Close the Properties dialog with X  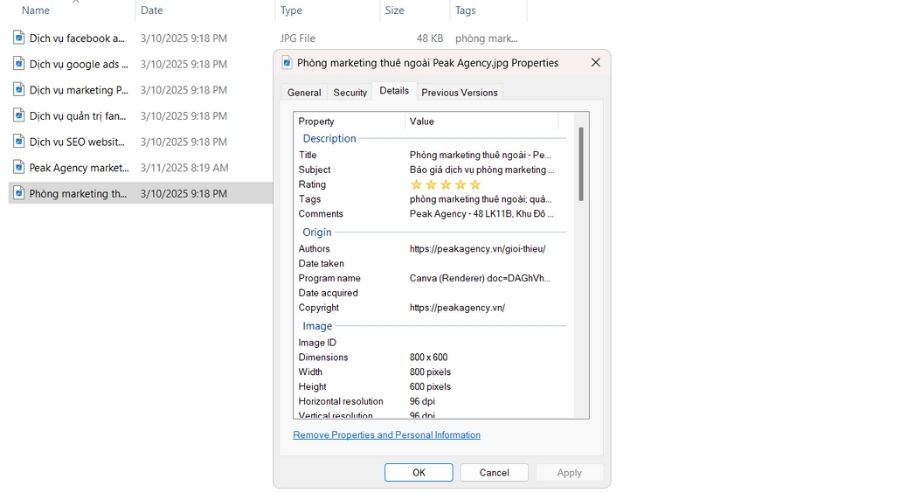point(596,63)
